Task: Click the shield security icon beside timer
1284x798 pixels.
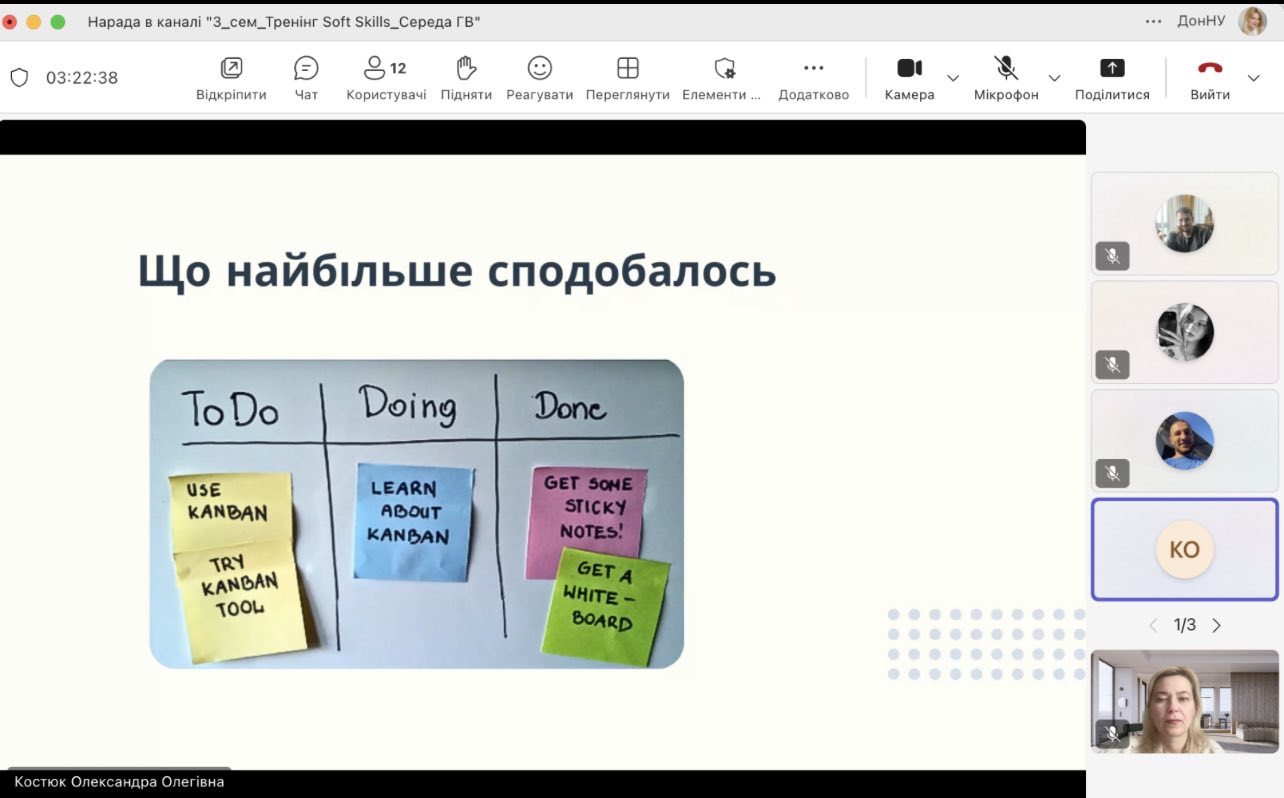Action: tap(19, 78)
